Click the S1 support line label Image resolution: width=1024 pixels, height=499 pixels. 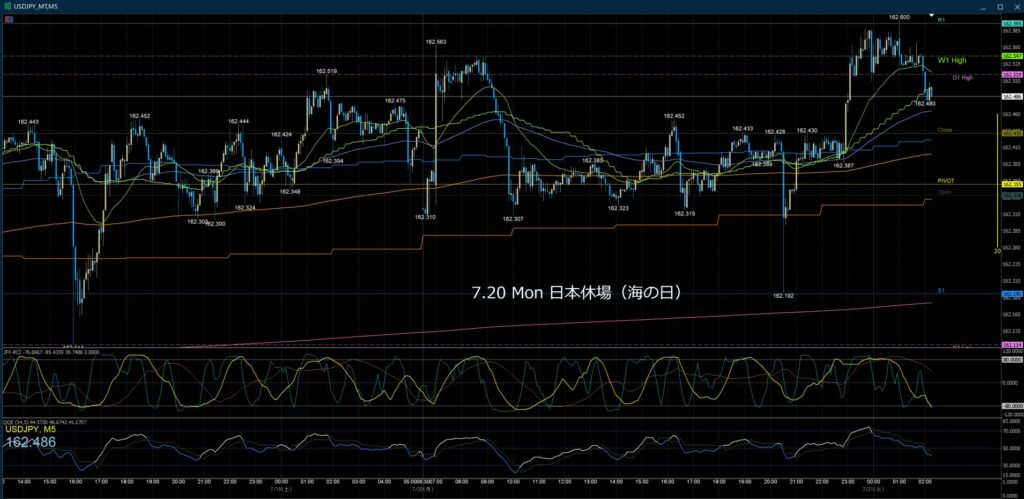(x=941, y=289)
